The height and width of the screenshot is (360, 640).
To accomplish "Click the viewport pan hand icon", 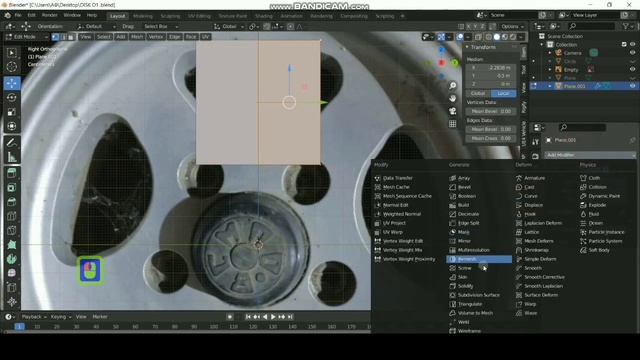I will [x=453, y=98].
